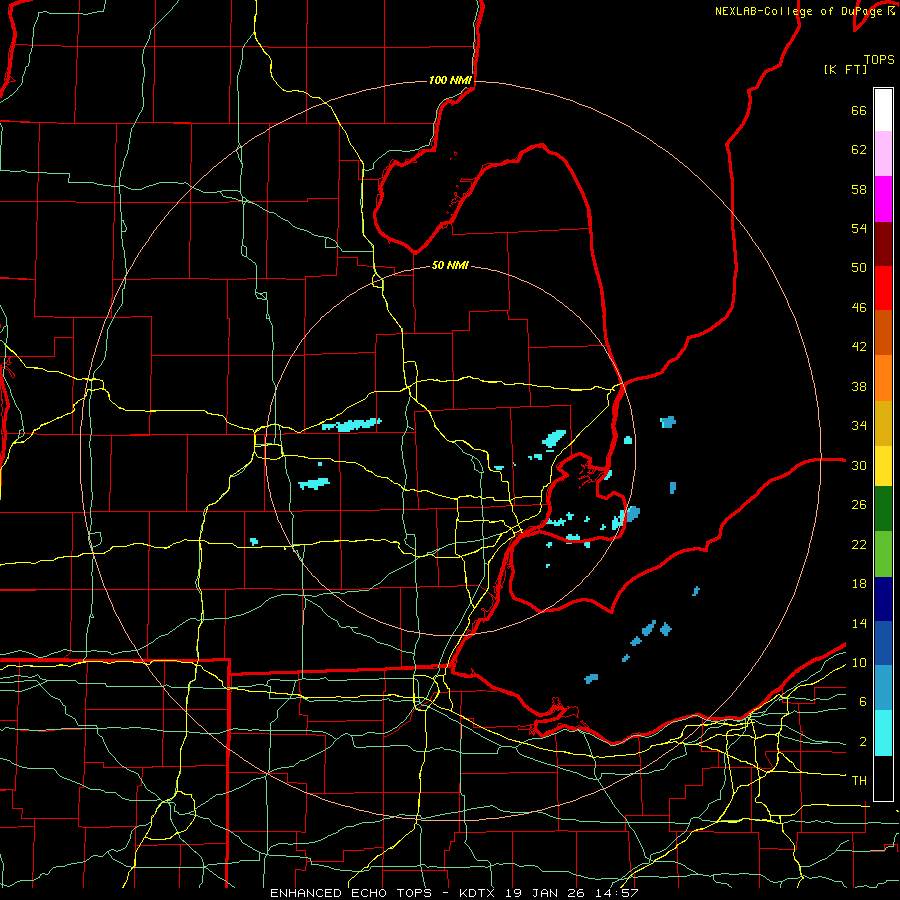
Task: Click the 66 value on the legend scale
Action: [x=859, y=110]
